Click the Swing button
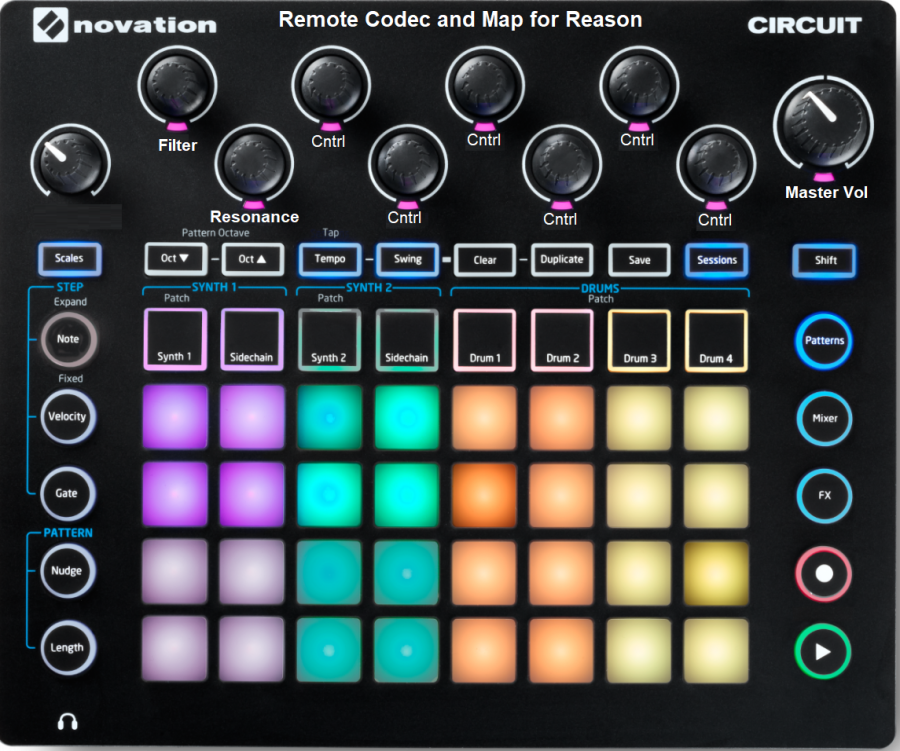Image resolution: width=900 pixels, height=751 pixels. tap(407, 259)
